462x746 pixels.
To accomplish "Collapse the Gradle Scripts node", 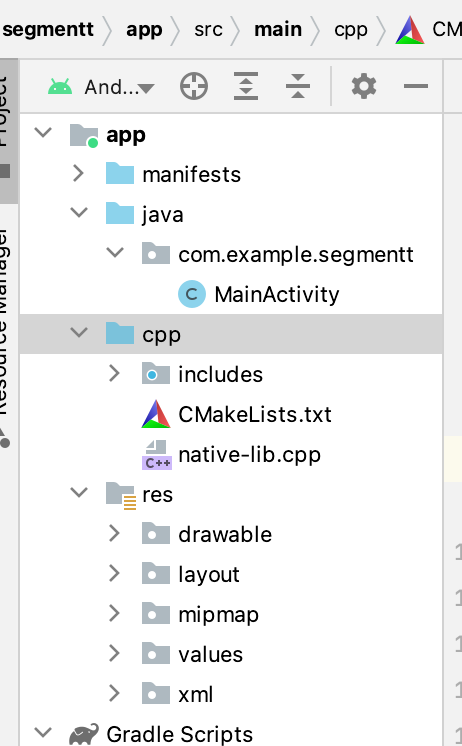I will click(x=43, y=732).
